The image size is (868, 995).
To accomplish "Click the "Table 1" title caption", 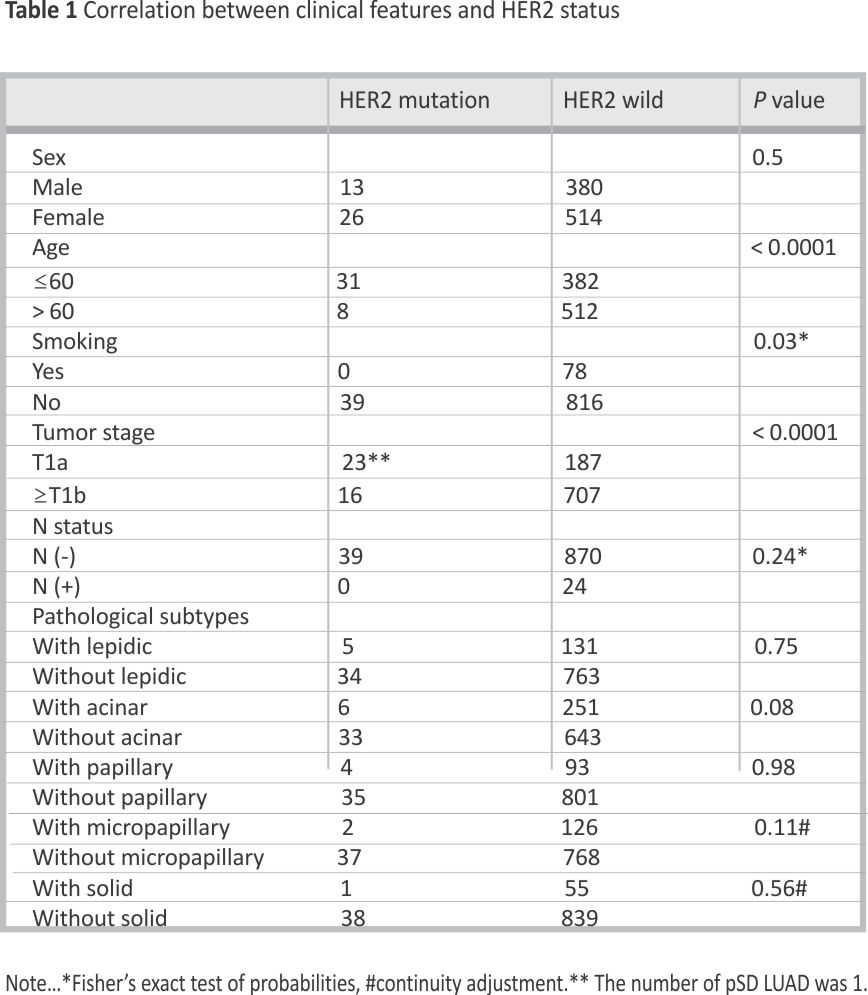I will click(x=312, y=12).
